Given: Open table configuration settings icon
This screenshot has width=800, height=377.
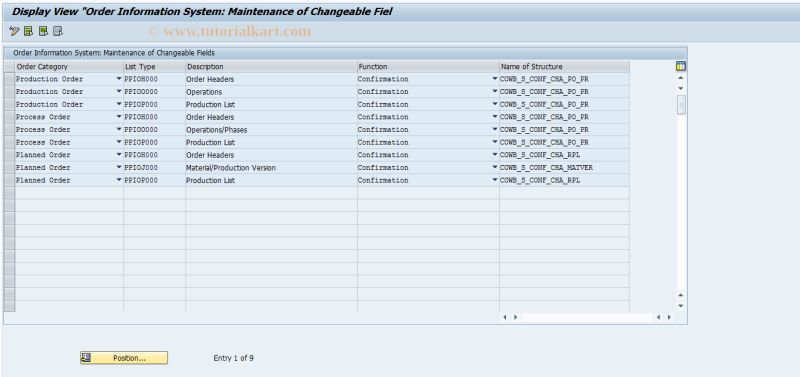Looking at the screenshot, I should 681,66.
